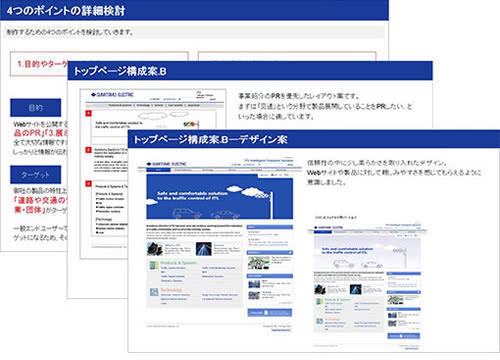Click the red number marker beside the wireframe header
The image size is (500, 360).
(88, 113)
